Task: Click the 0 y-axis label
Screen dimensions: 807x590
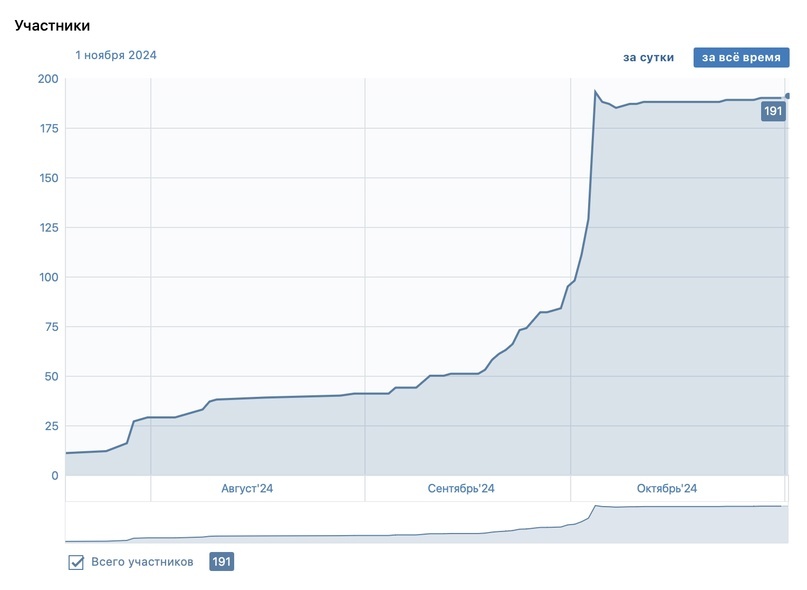Action: [55, 476]
